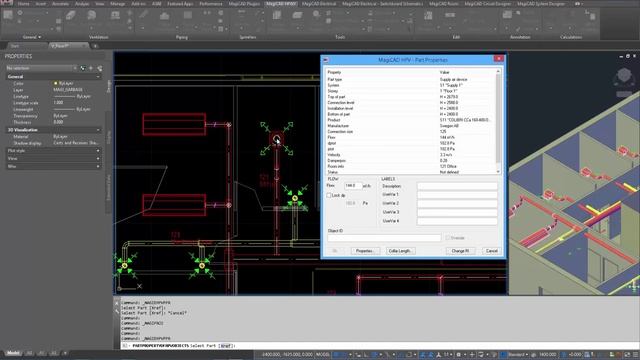Open command line customize wrench icon
This screenshot has width=640, height=360.
coord(116,311)
